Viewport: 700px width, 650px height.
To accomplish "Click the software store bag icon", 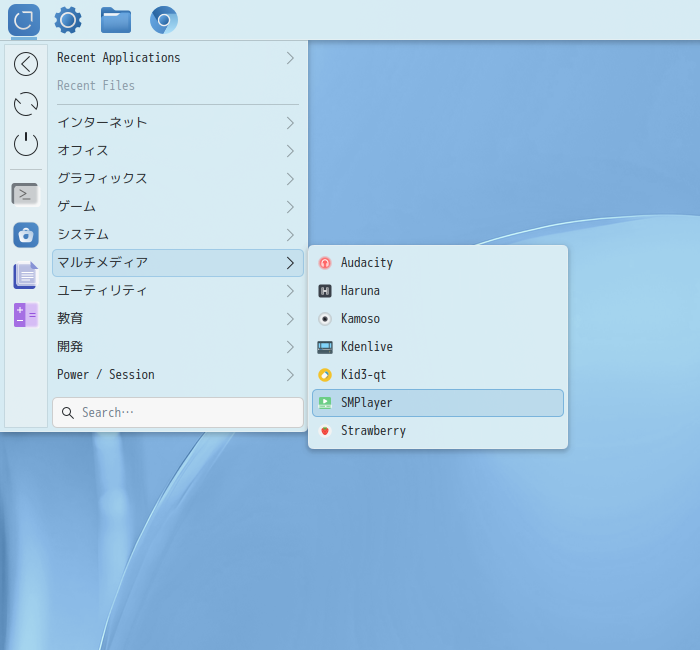I will (26, 235).
